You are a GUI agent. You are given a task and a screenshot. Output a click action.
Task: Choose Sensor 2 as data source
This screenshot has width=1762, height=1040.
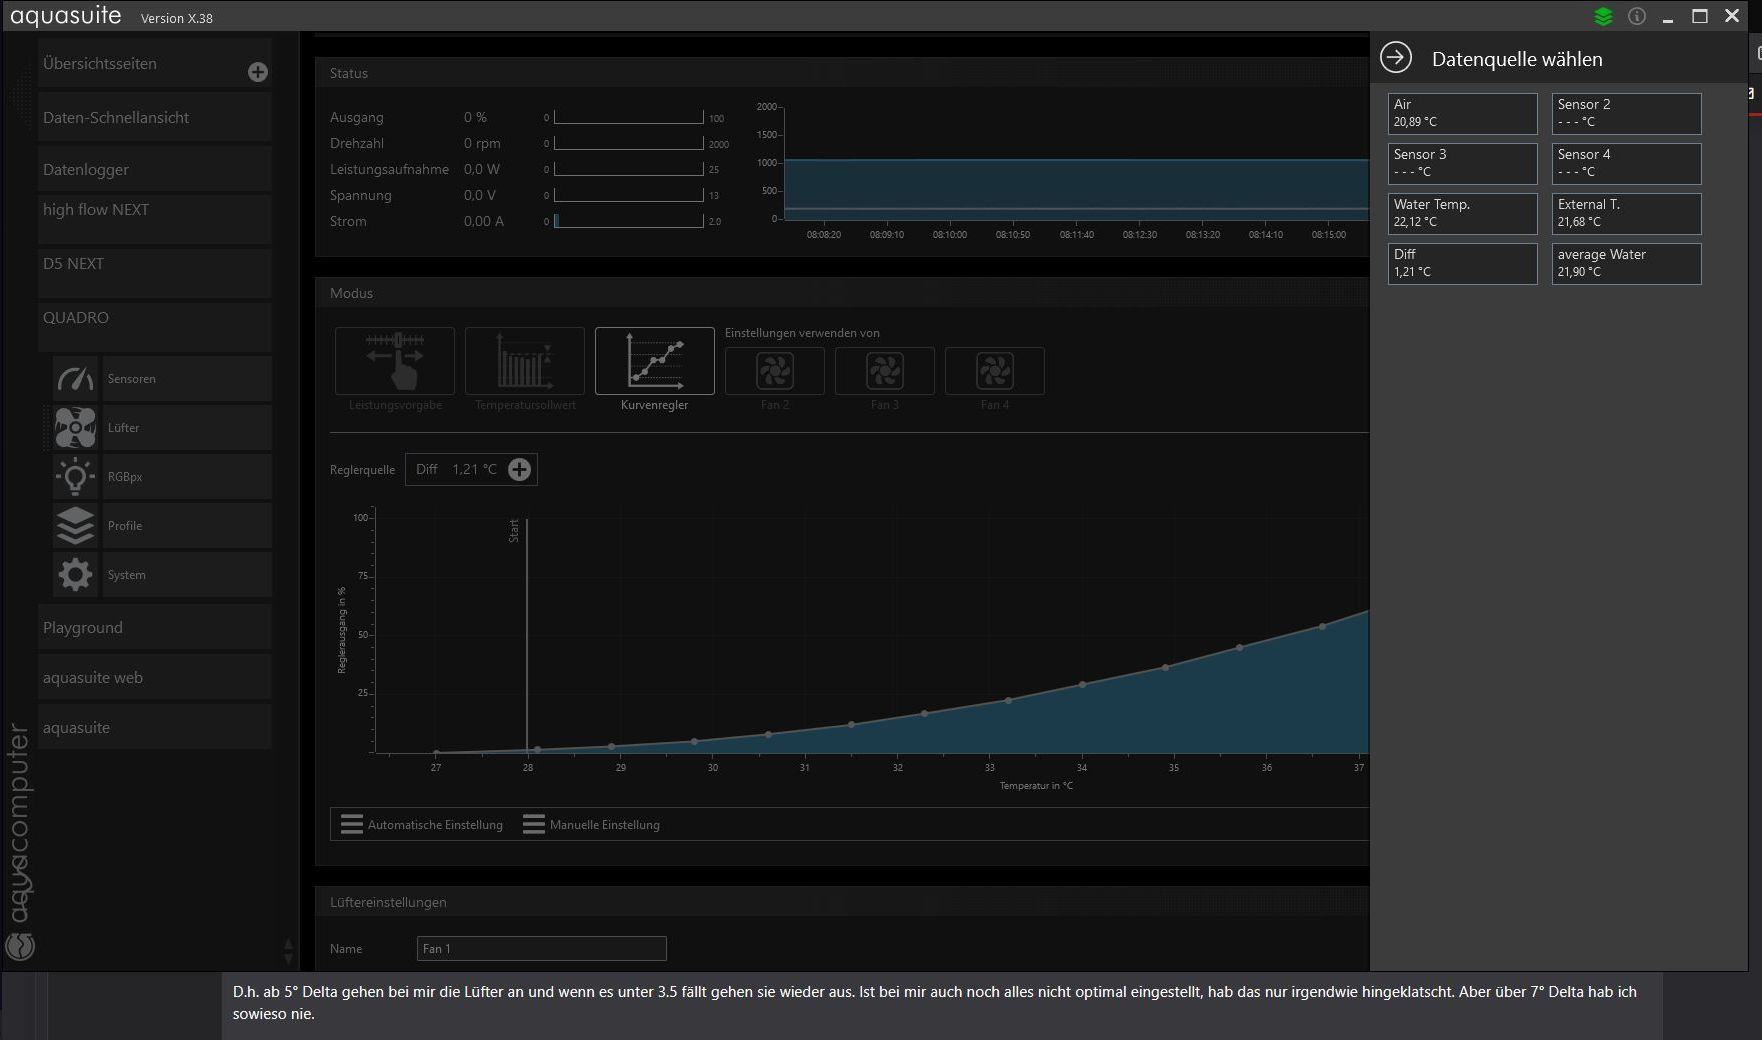coord(1626,114)
